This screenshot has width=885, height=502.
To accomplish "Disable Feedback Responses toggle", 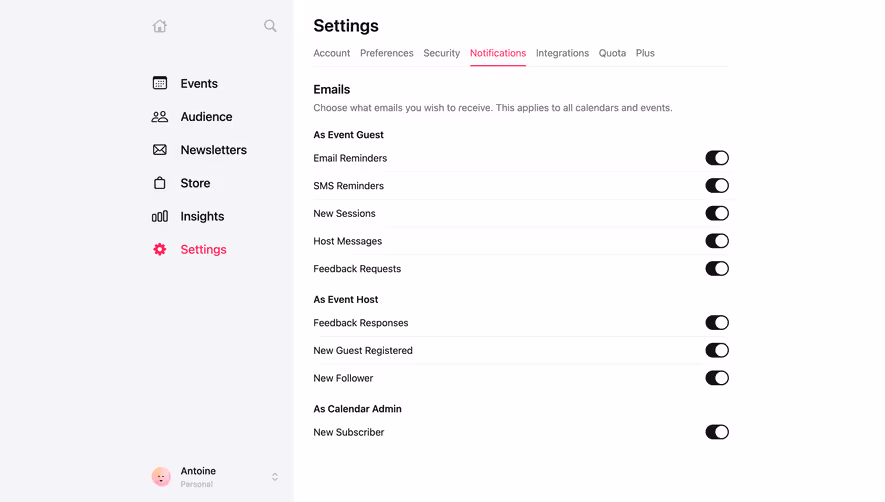I will coord(717,323).
